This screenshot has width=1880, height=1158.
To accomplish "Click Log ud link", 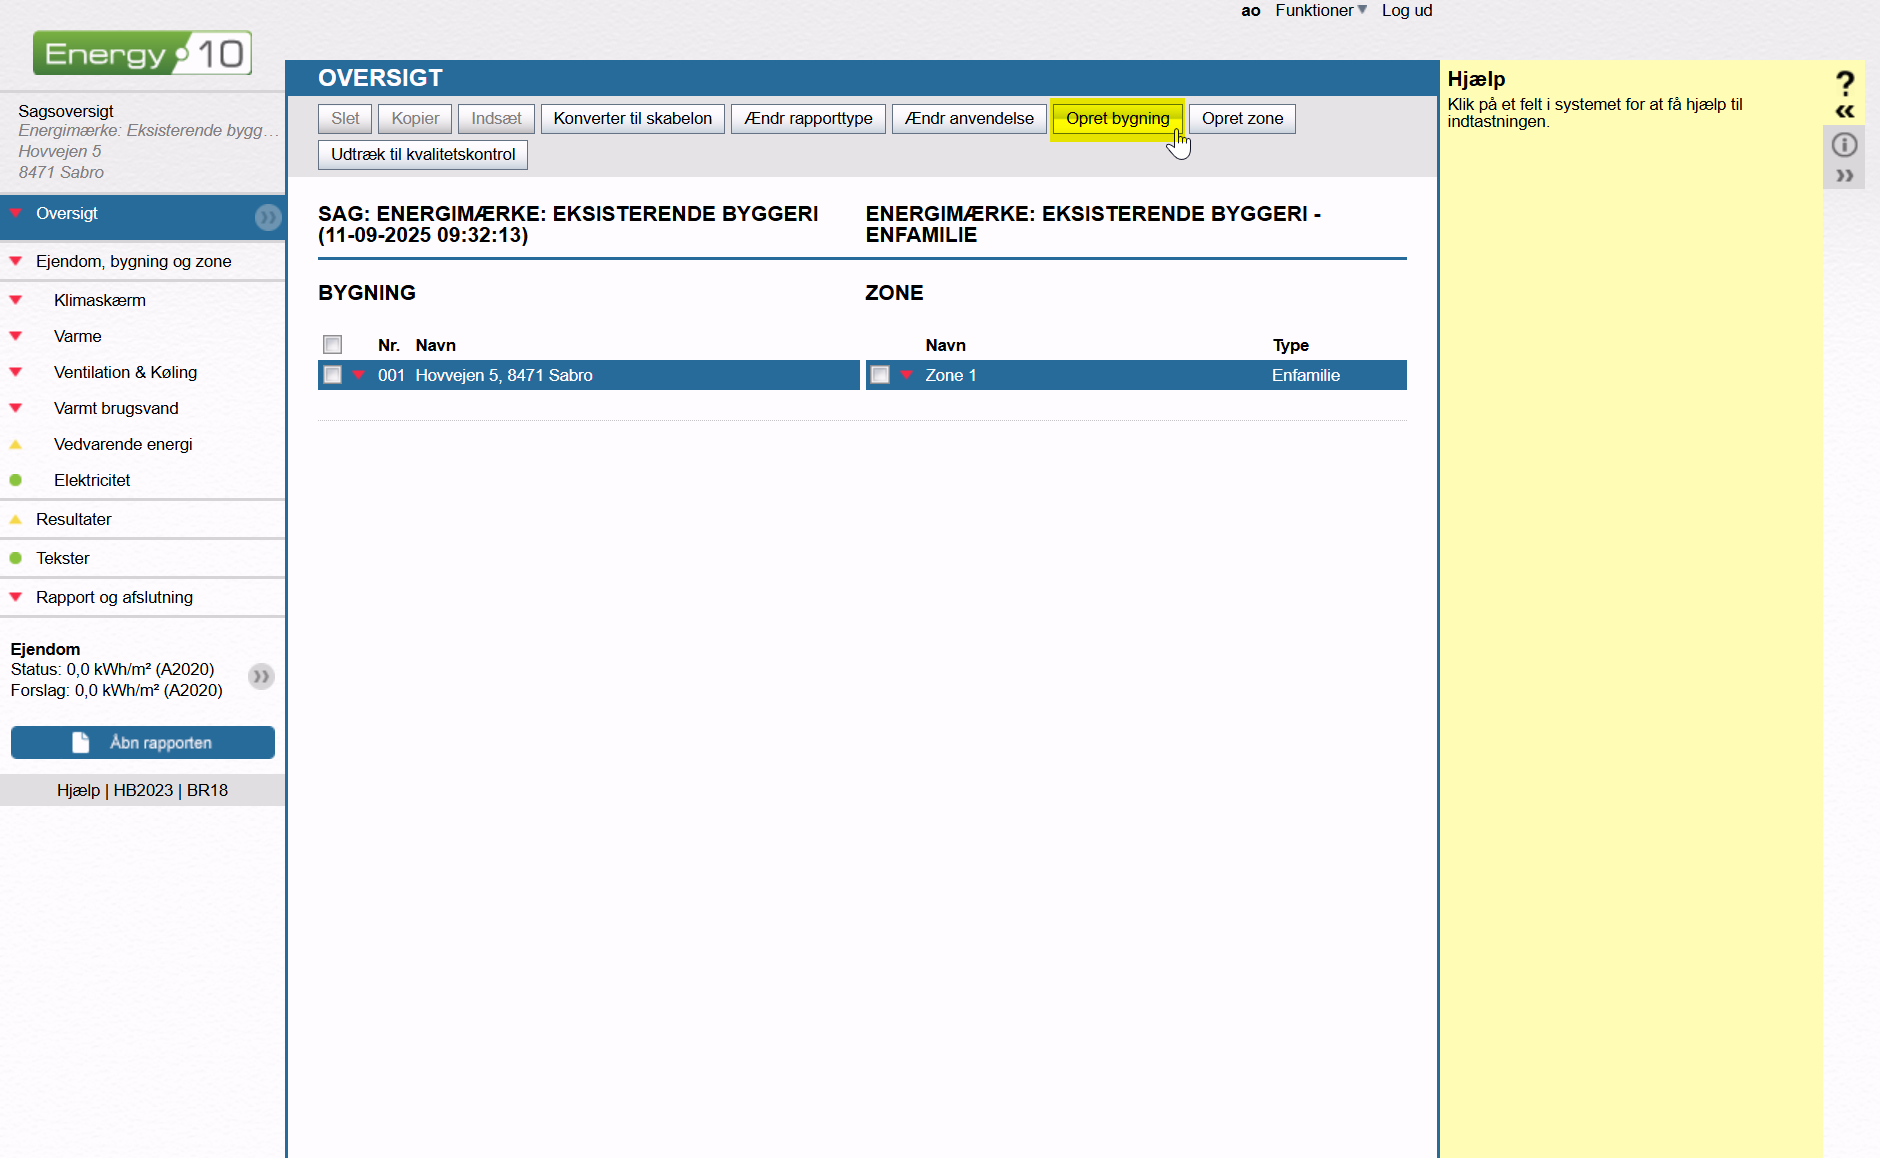I will coord(1406,10).
